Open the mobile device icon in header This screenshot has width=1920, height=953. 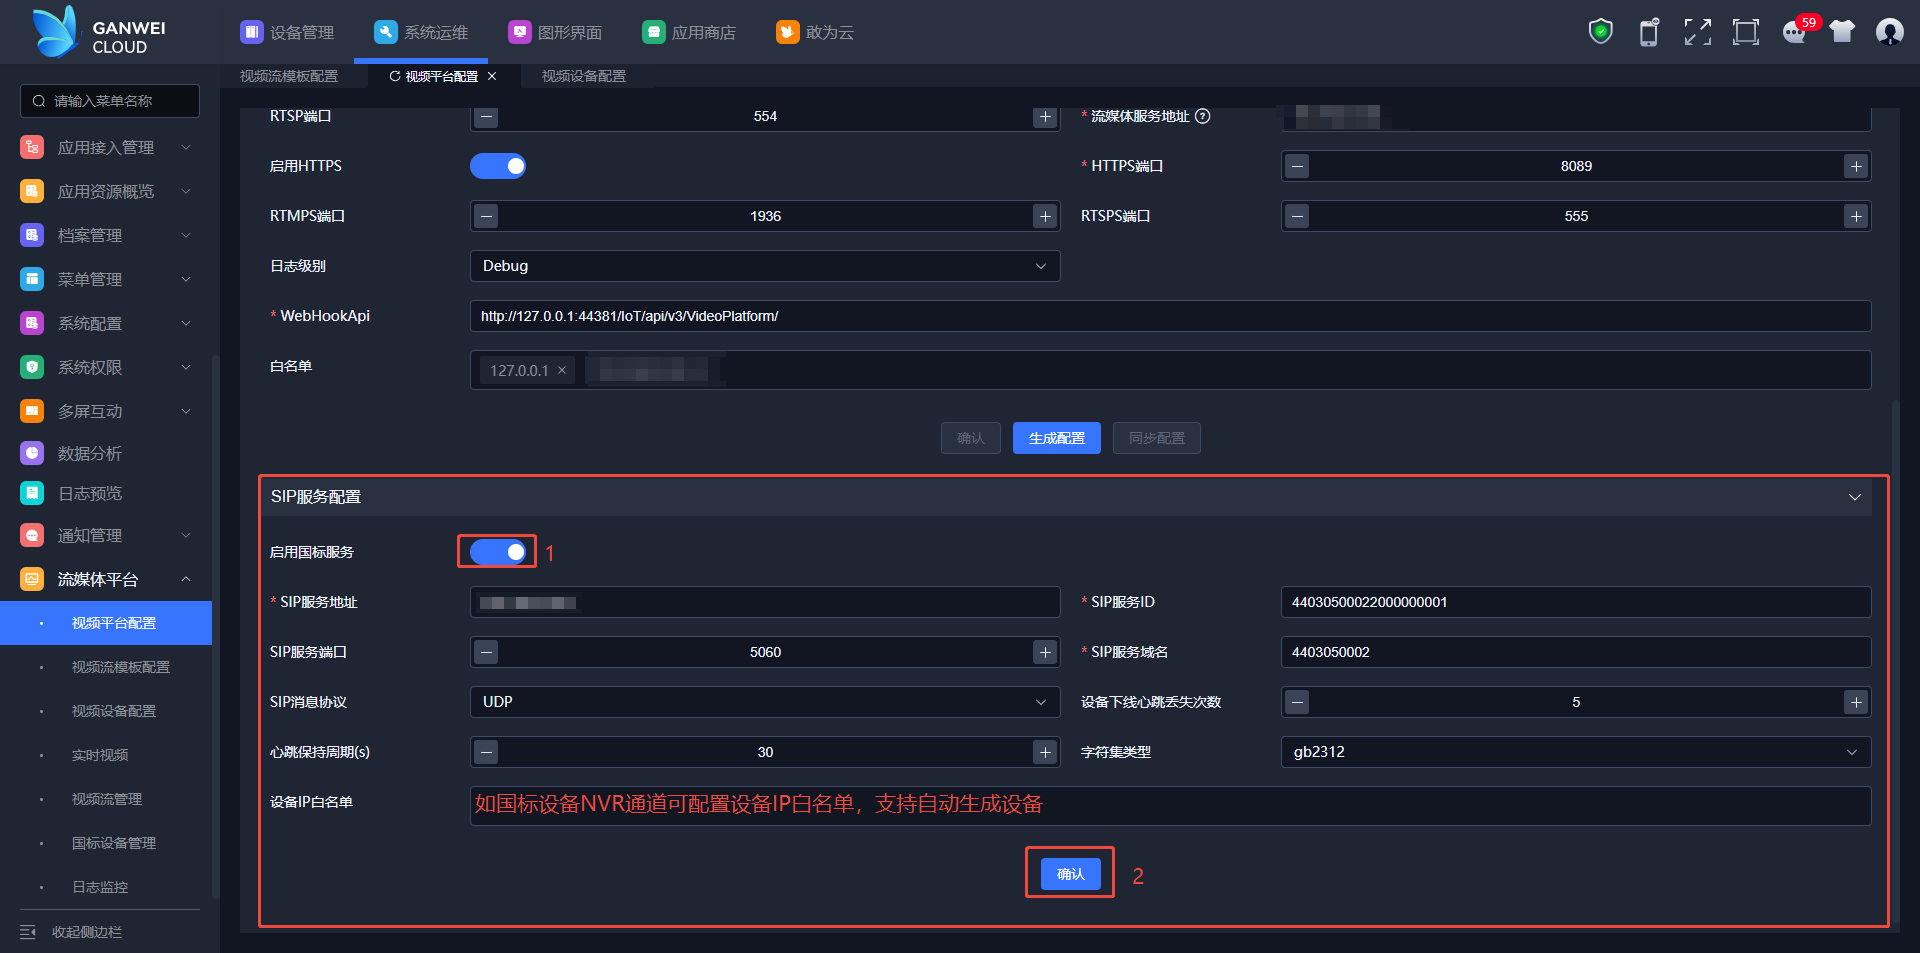(1649, 32)
